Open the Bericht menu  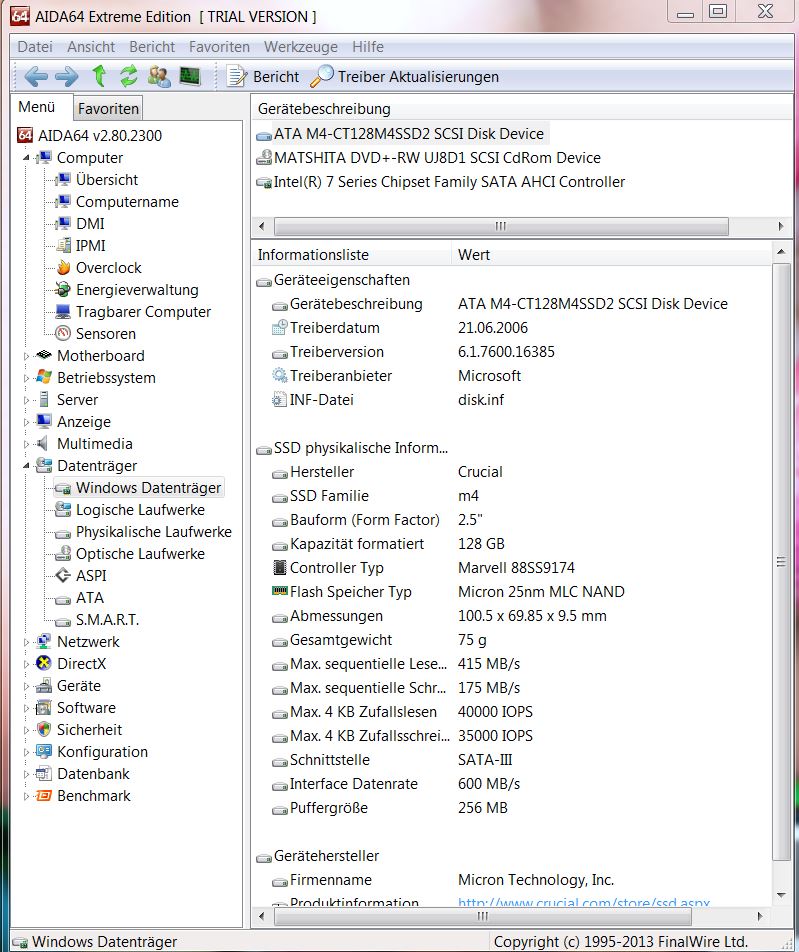152,47
